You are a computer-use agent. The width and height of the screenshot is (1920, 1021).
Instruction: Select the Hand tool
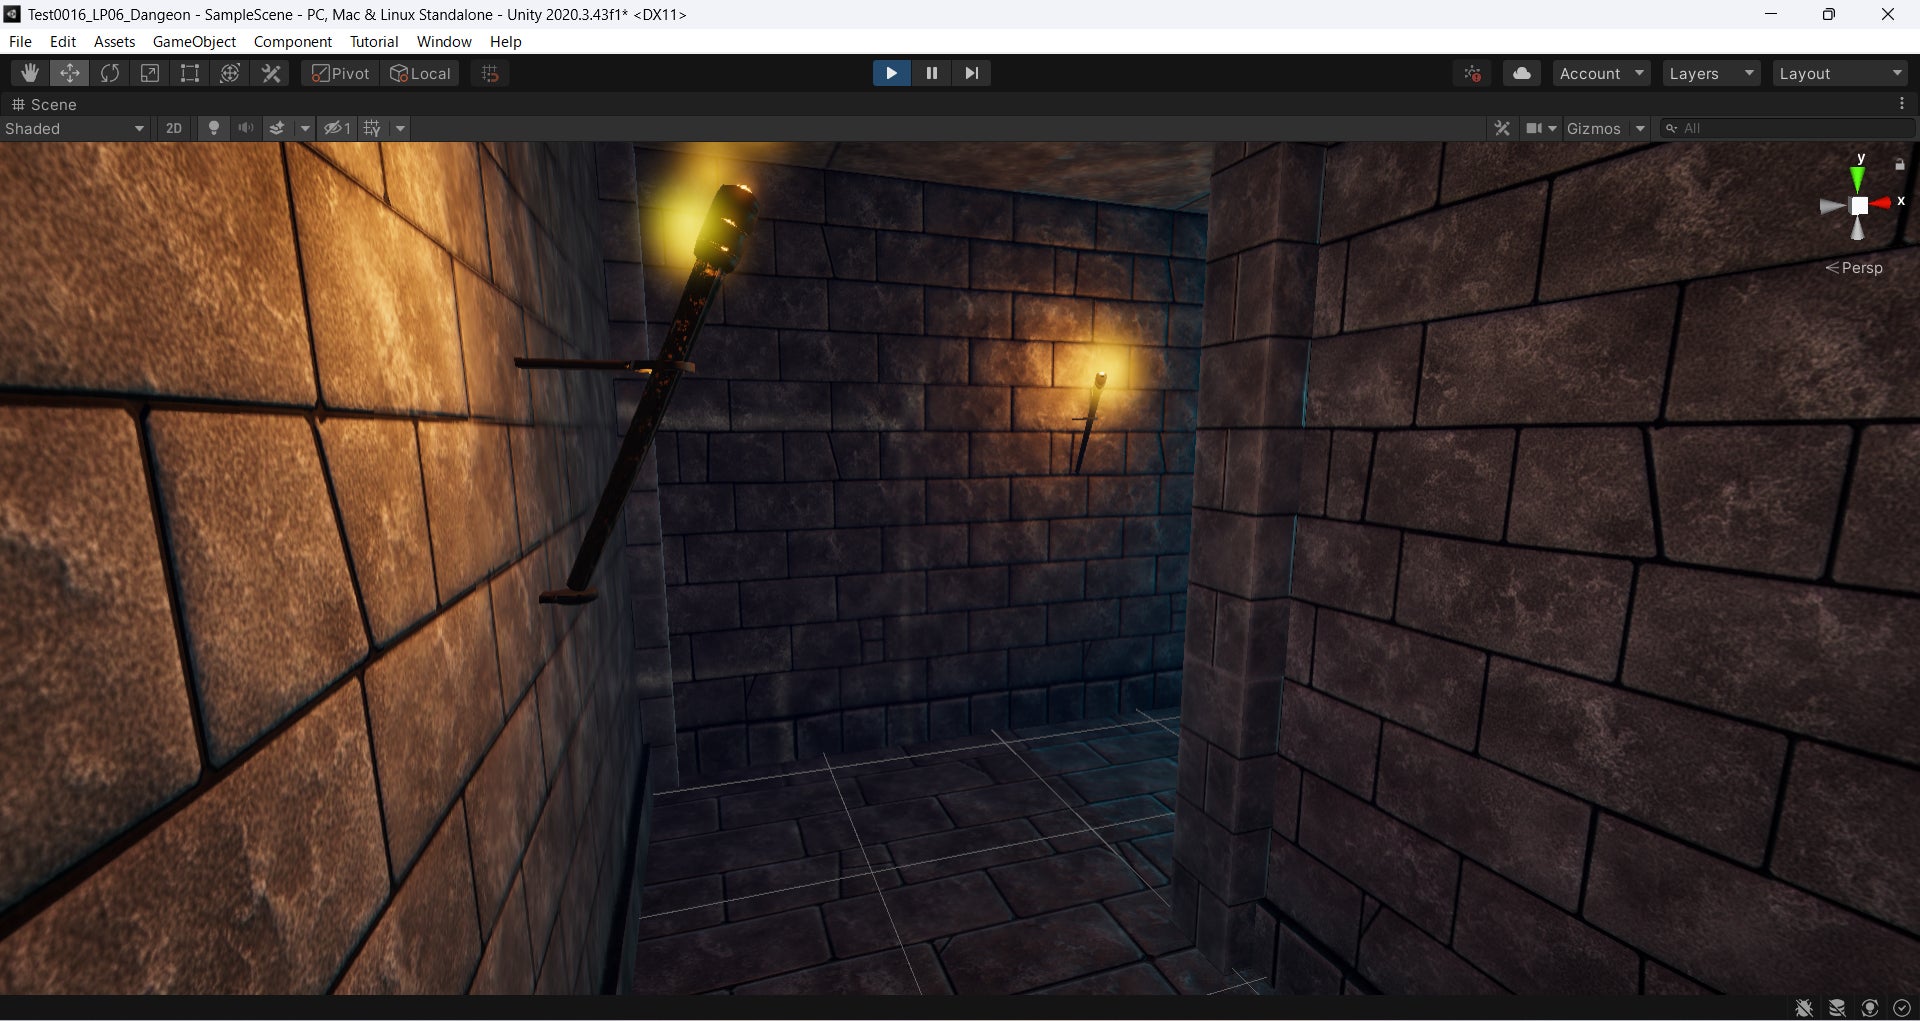pos(30,73)
